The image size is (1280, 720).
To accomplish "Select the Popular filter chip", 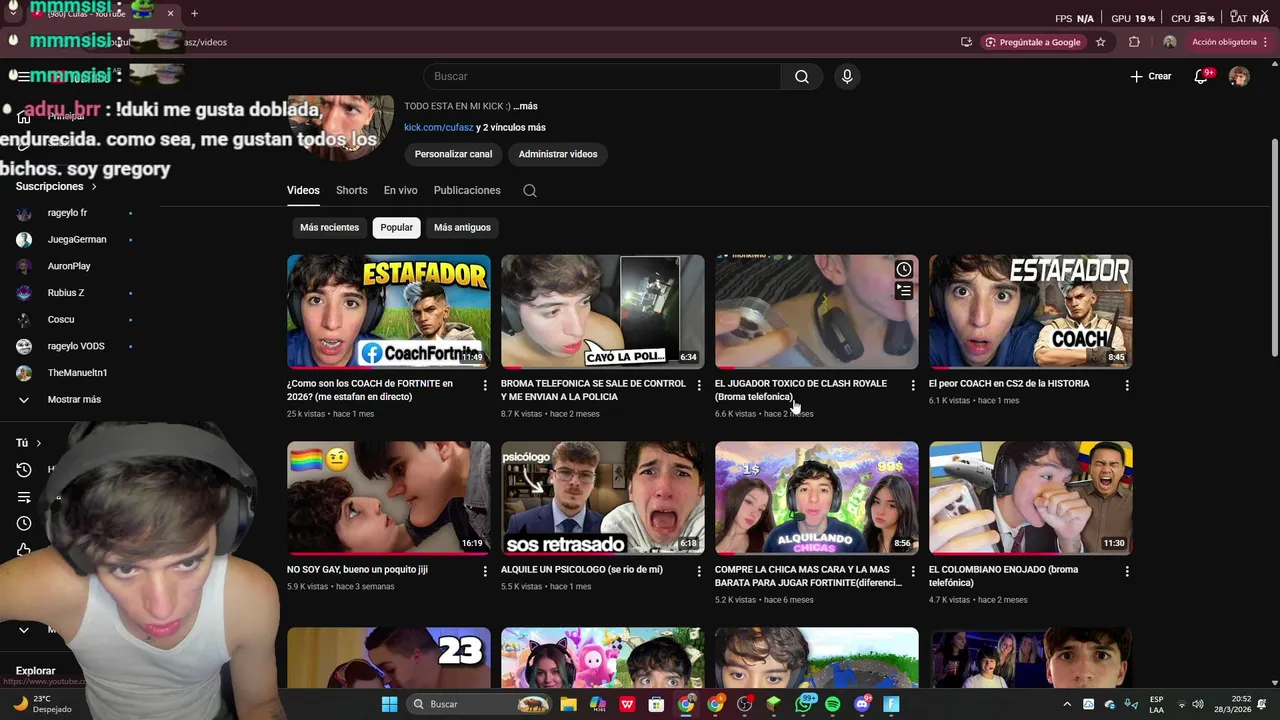I will coord(396,228).
